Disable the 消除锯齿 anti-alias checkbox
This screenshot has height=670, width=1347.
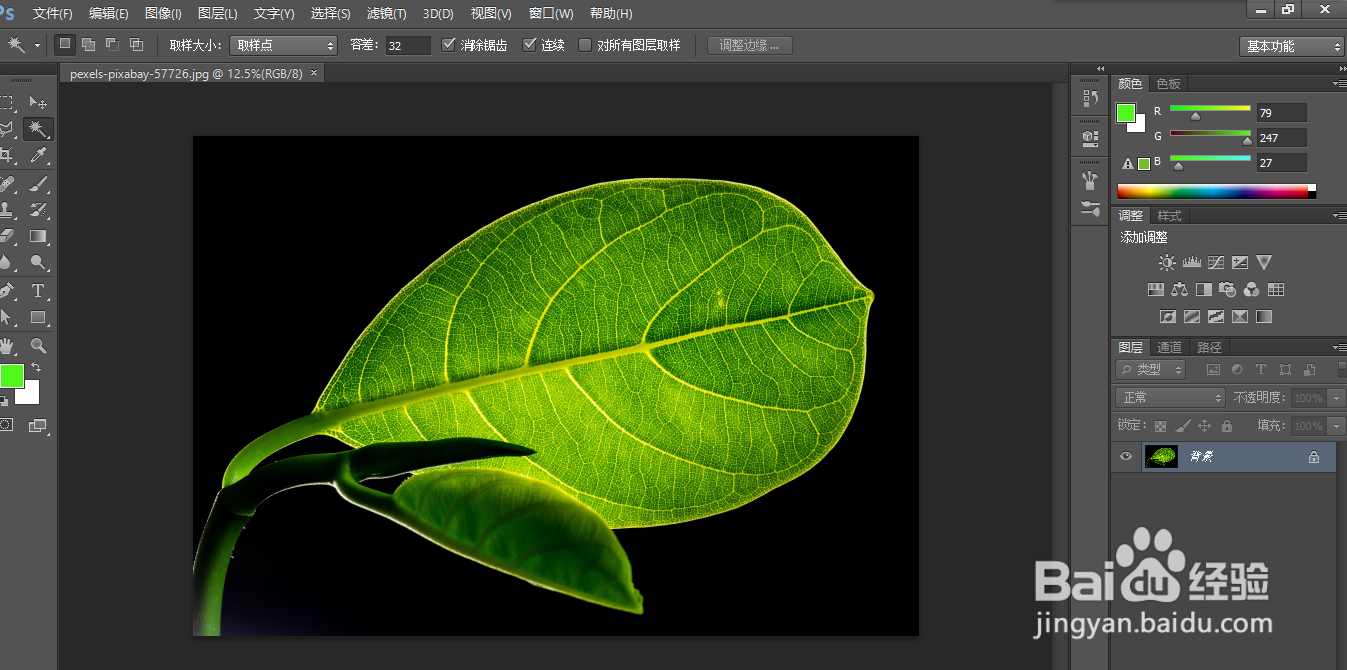coord(449,45)
